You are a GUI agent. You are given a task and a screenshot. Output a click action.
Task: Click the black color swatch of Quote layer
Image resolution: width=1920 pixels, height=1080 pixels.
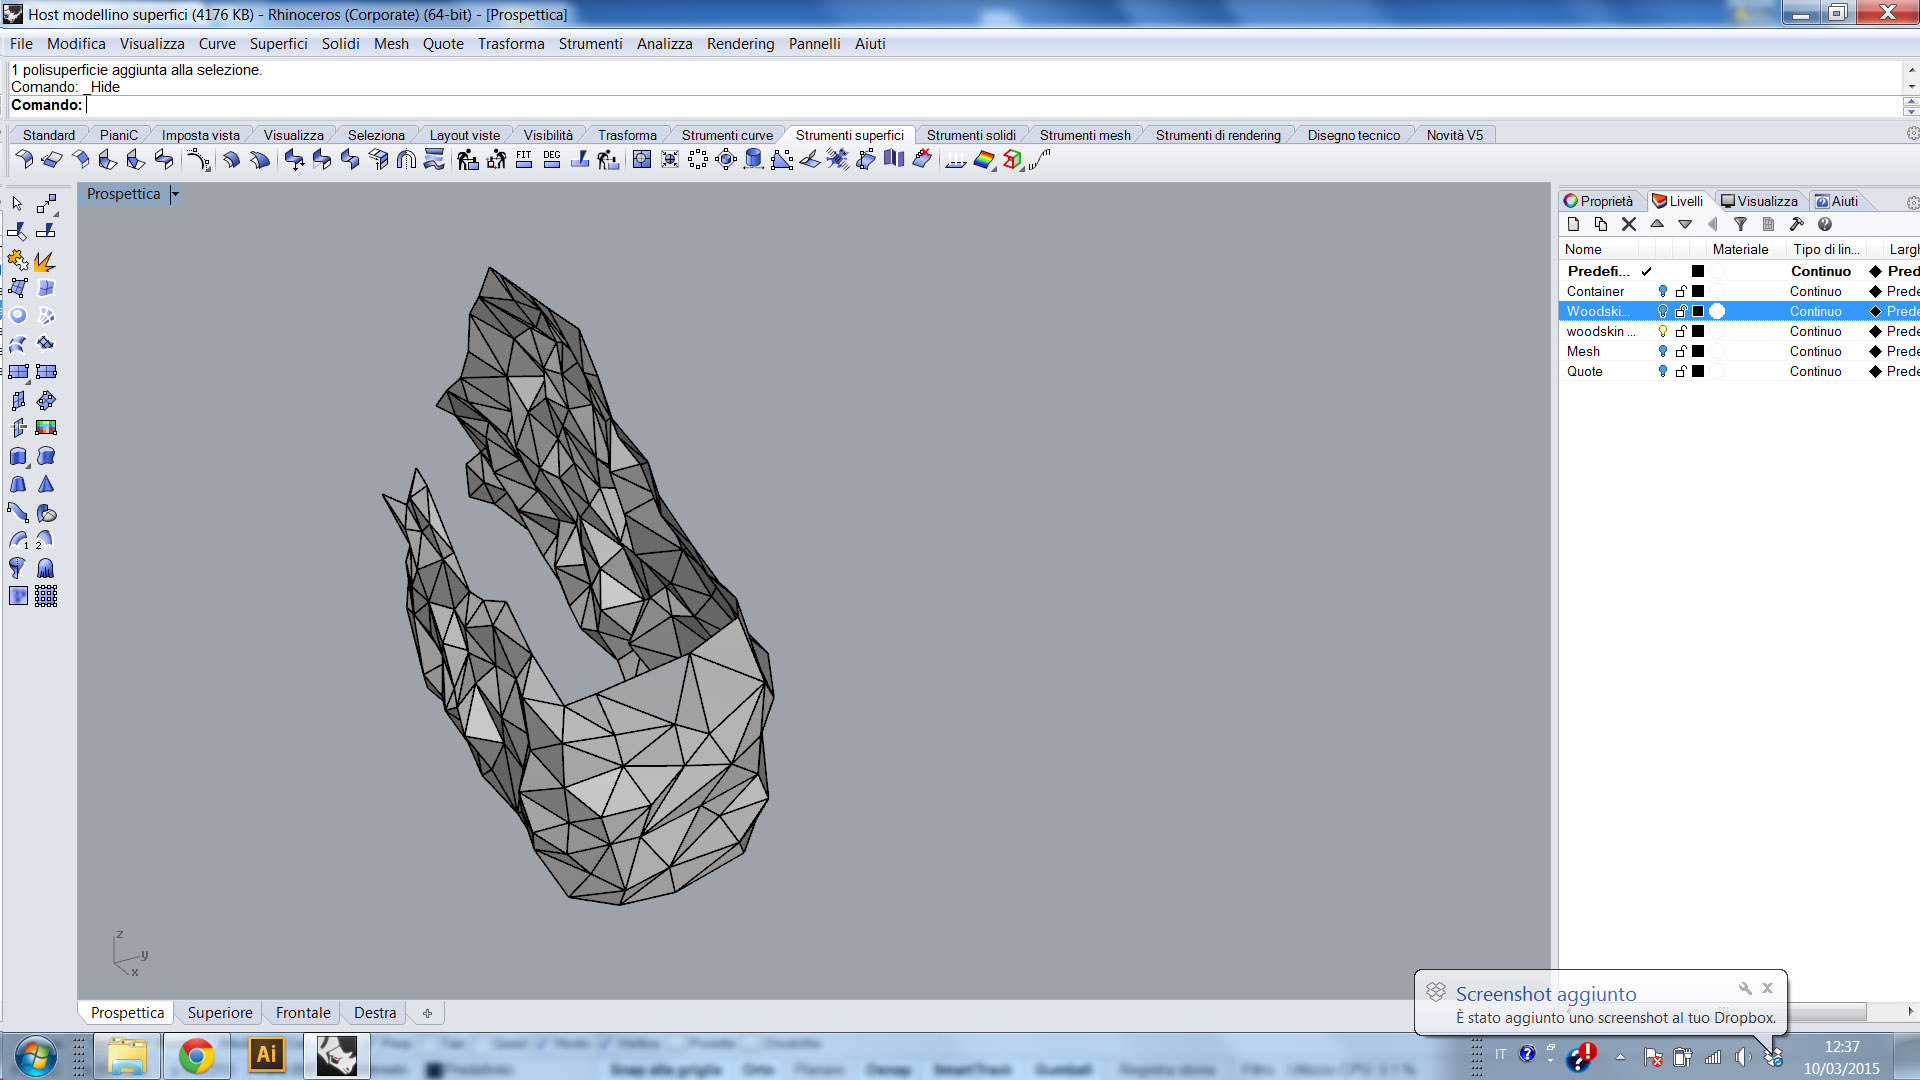point(1698,371)
